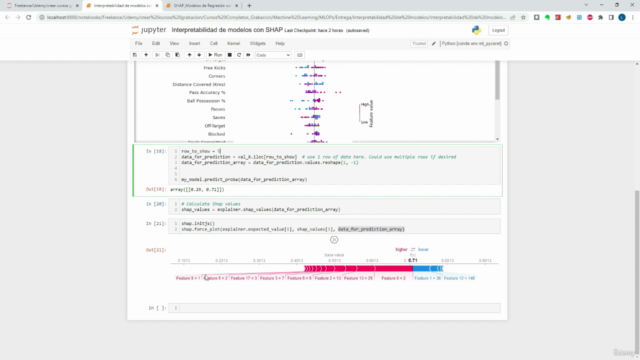This screenshot has width=640, height=360.
Task: Click the Python logo in the header
Action: (x=476, y=30)
